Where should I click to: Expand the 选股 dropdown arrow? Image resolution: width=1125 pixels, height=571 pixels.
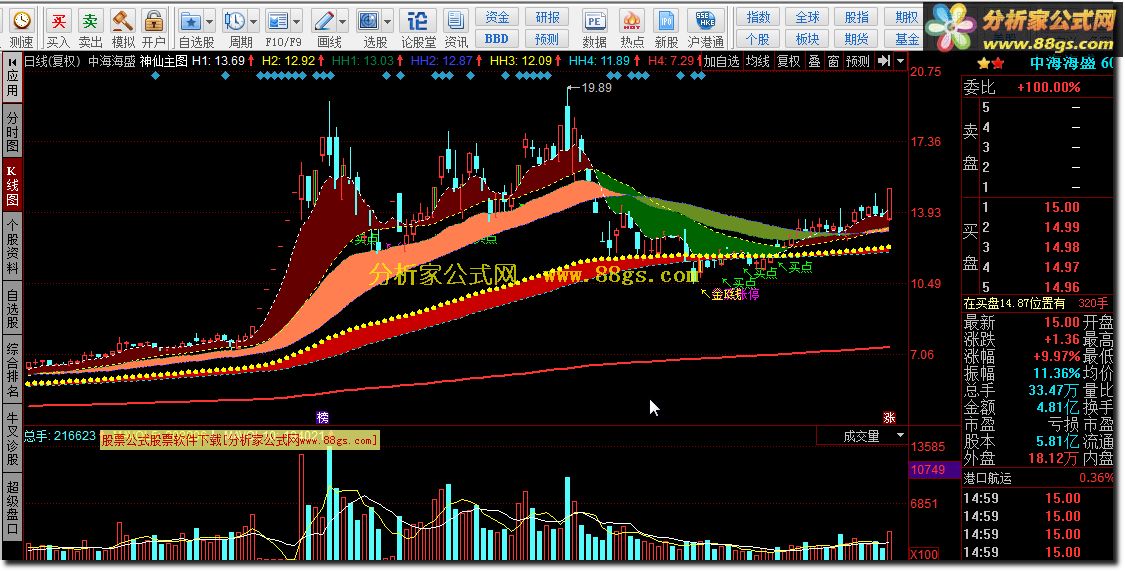pyautogui.click(x=388, y=21)
